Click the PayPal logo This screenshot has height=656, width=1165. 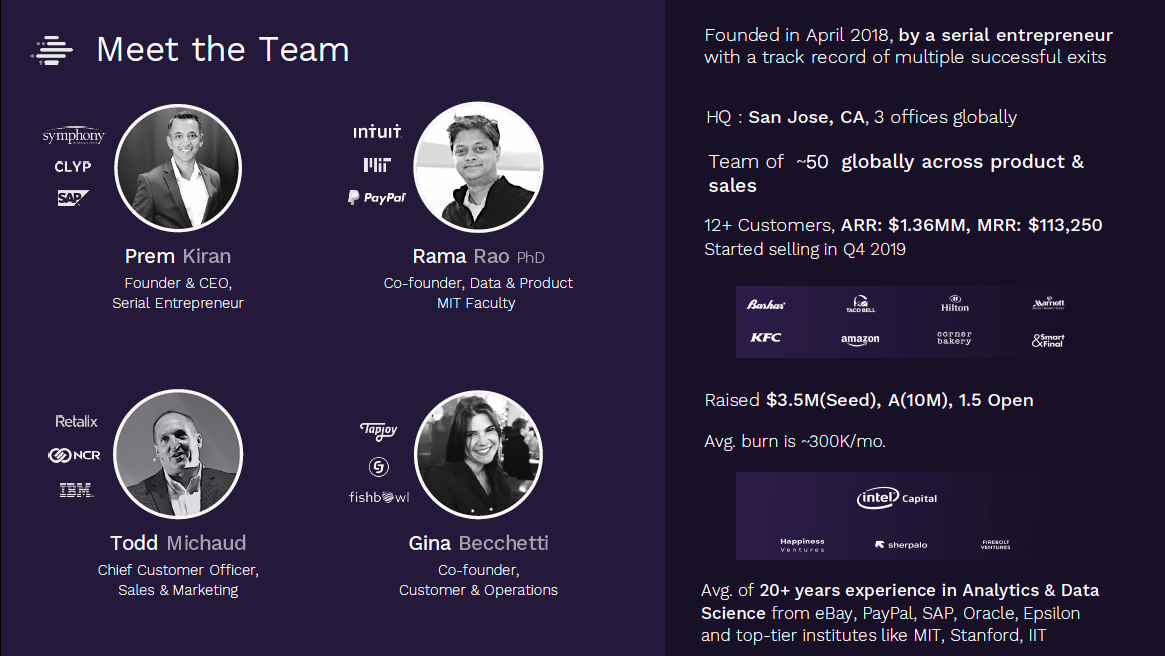(x=377, y=198)
